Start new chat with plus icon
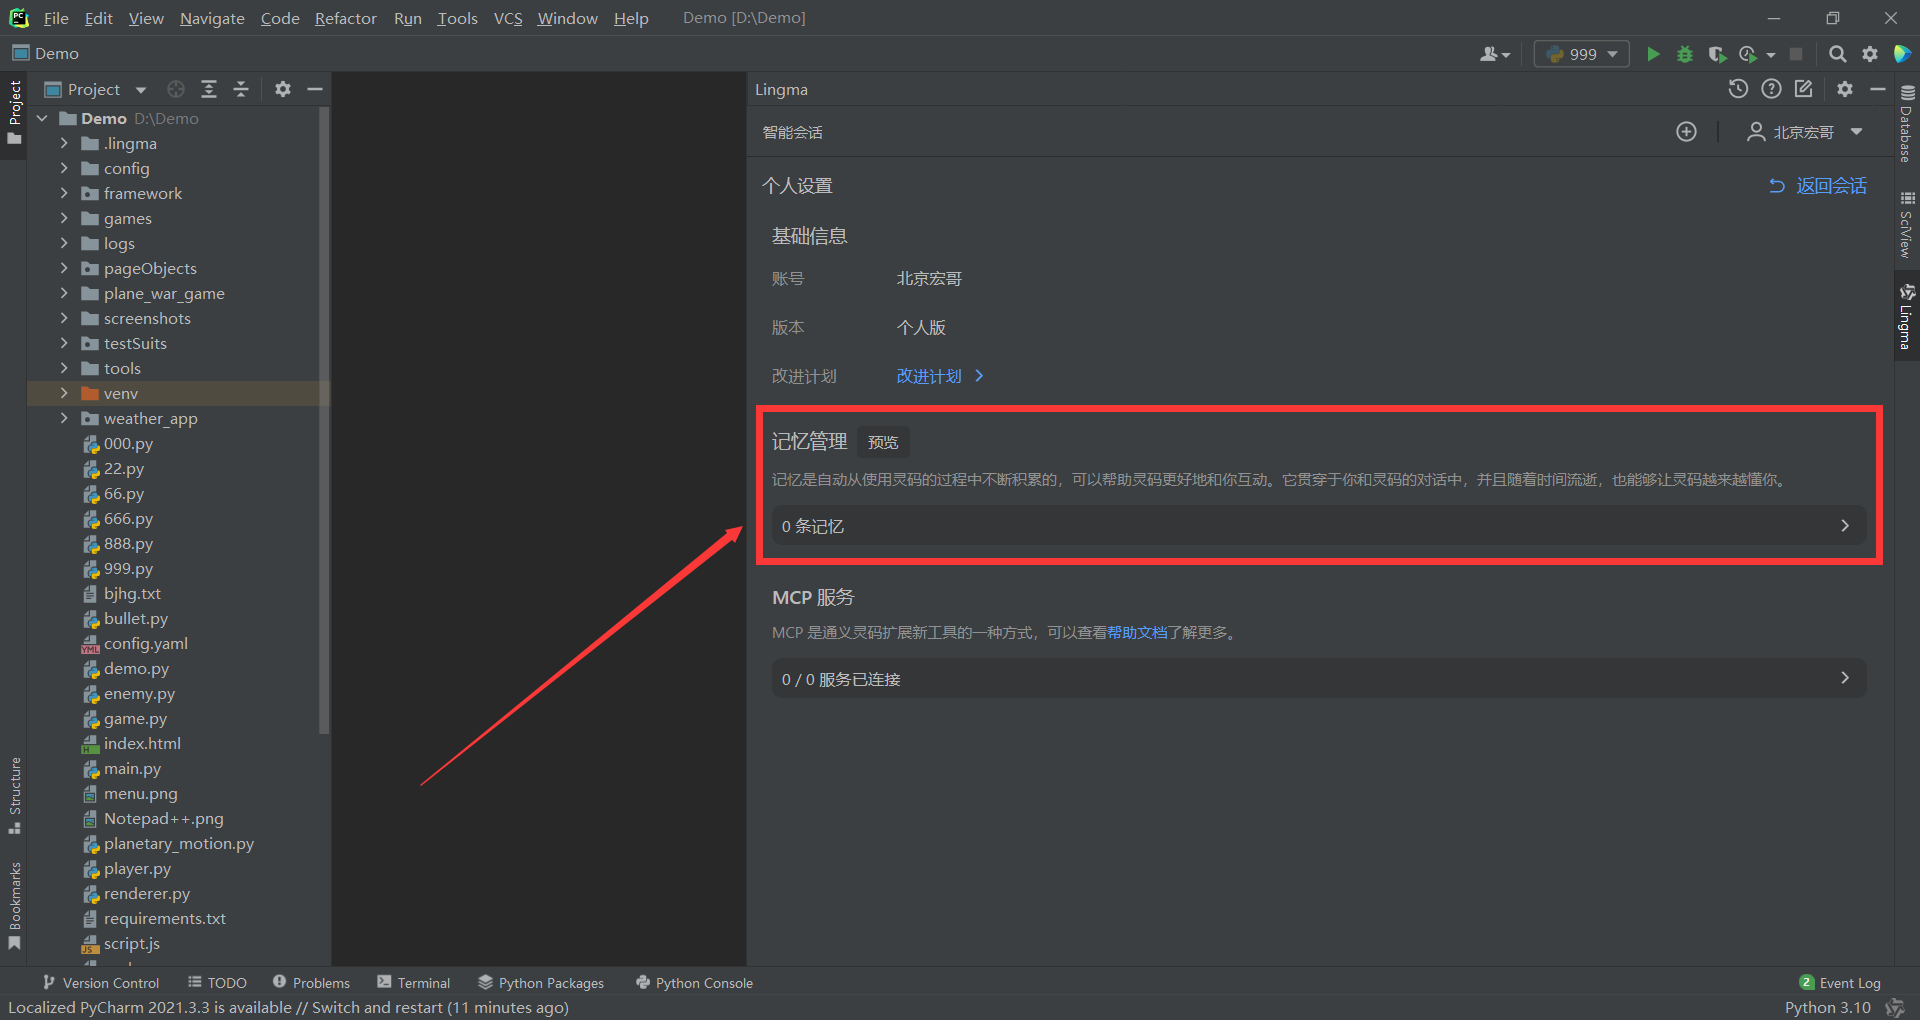 click(1686, 132)
